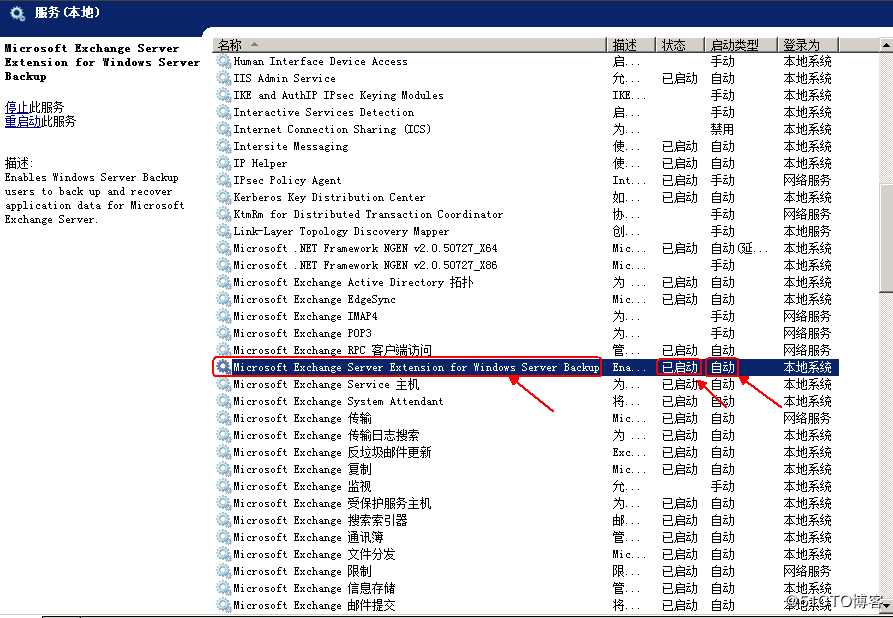893x618 pixels.
Task: Click gear icon of IPsec Policy Agent
Action: (x=224, y=180)
